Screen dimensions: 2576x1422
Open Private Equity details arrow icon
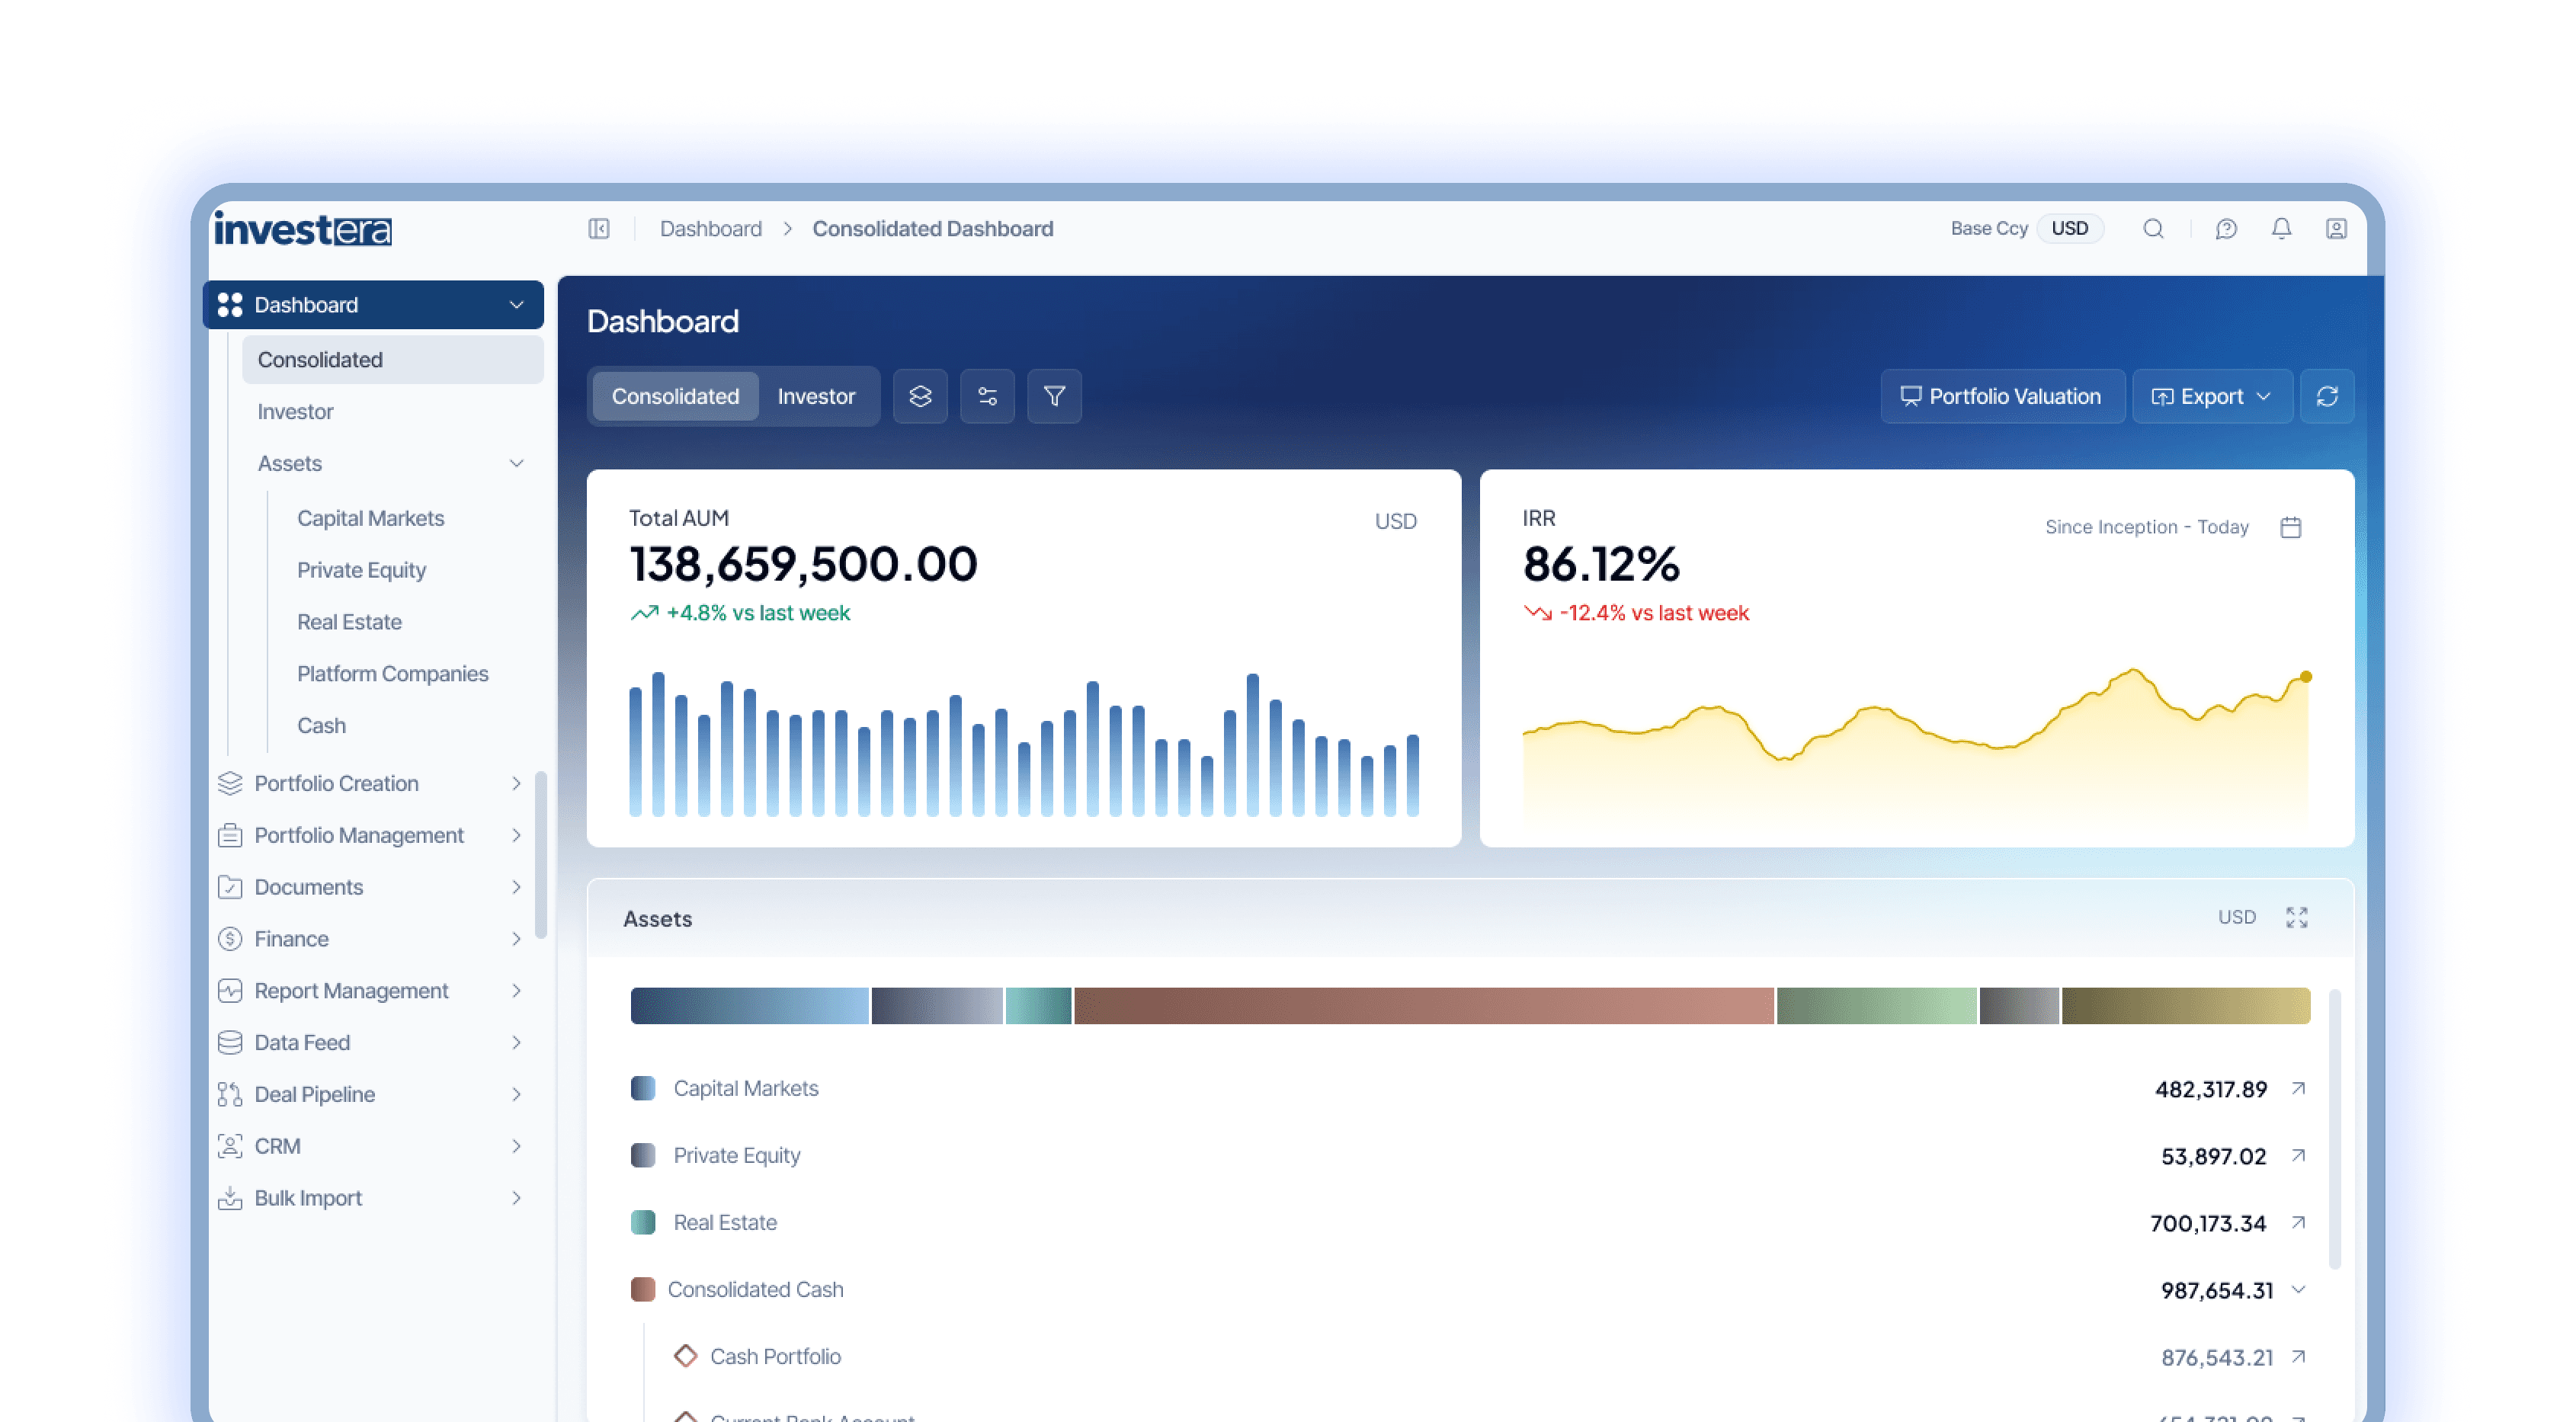pyautogui.click(x=2298, y=1155)
